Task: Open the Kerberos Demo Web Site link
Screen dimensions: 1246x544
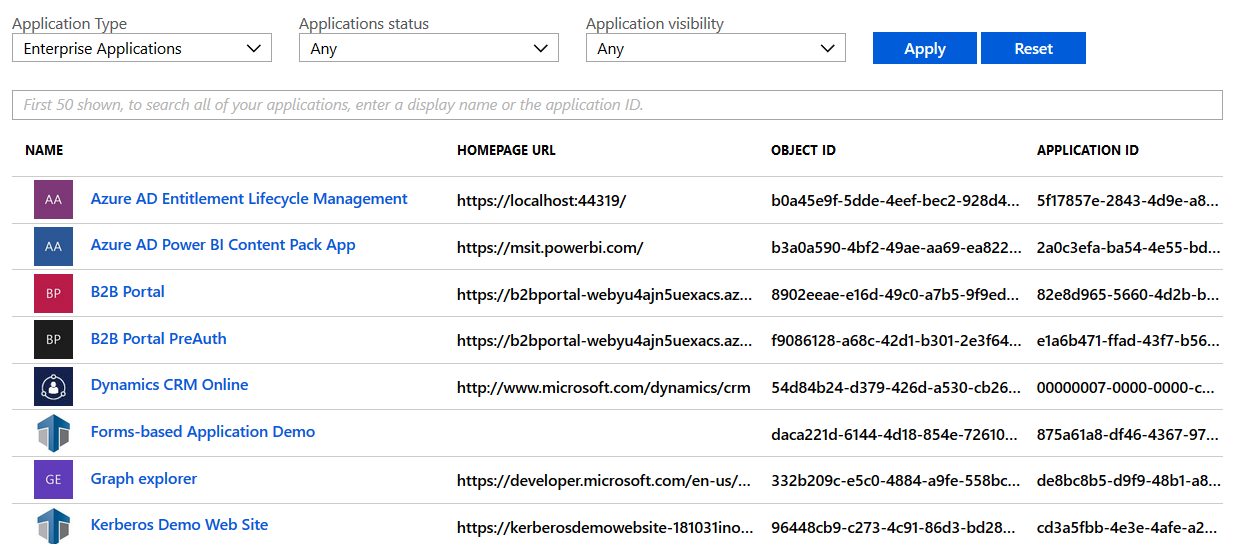Action: (180, 525)
